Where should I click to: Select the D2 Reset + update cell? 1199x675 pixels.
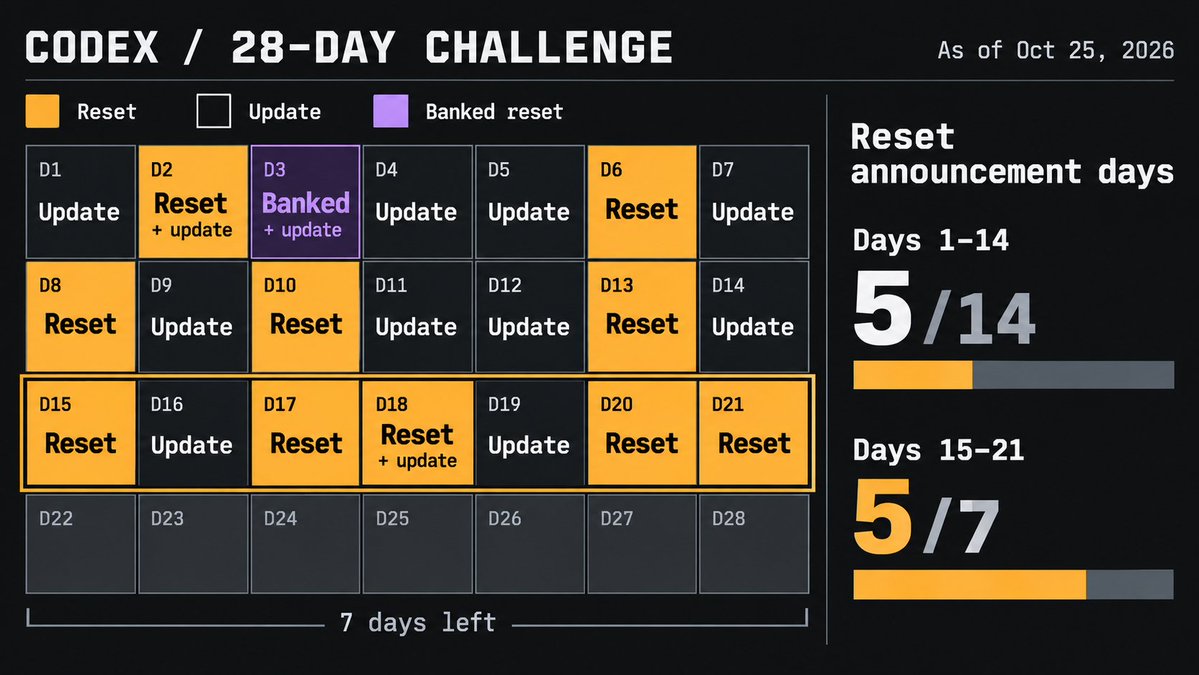(x=193, y=202)
